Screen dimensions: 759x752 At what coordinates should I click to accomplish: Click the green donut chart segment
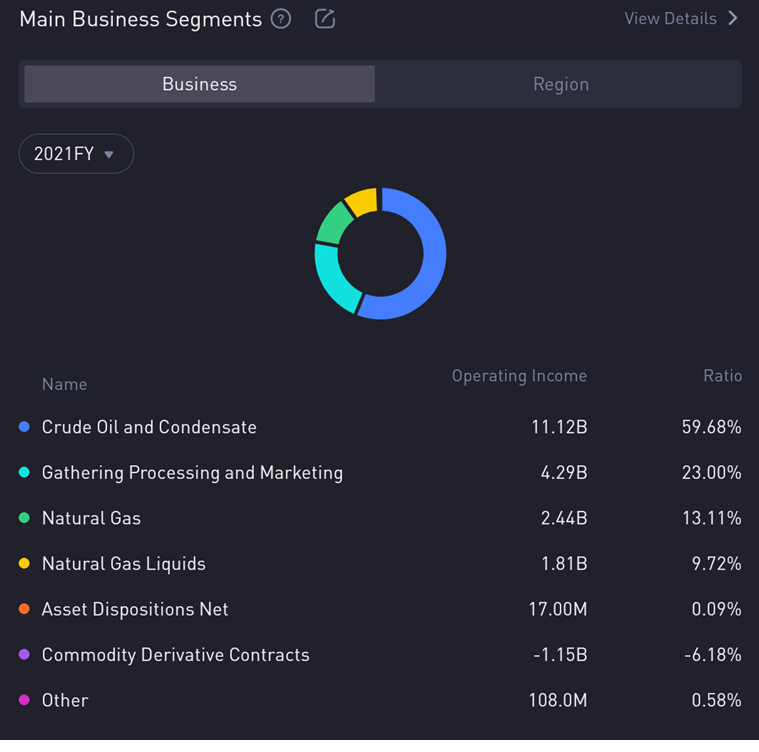pyautogui.click(x=330, y=223)
